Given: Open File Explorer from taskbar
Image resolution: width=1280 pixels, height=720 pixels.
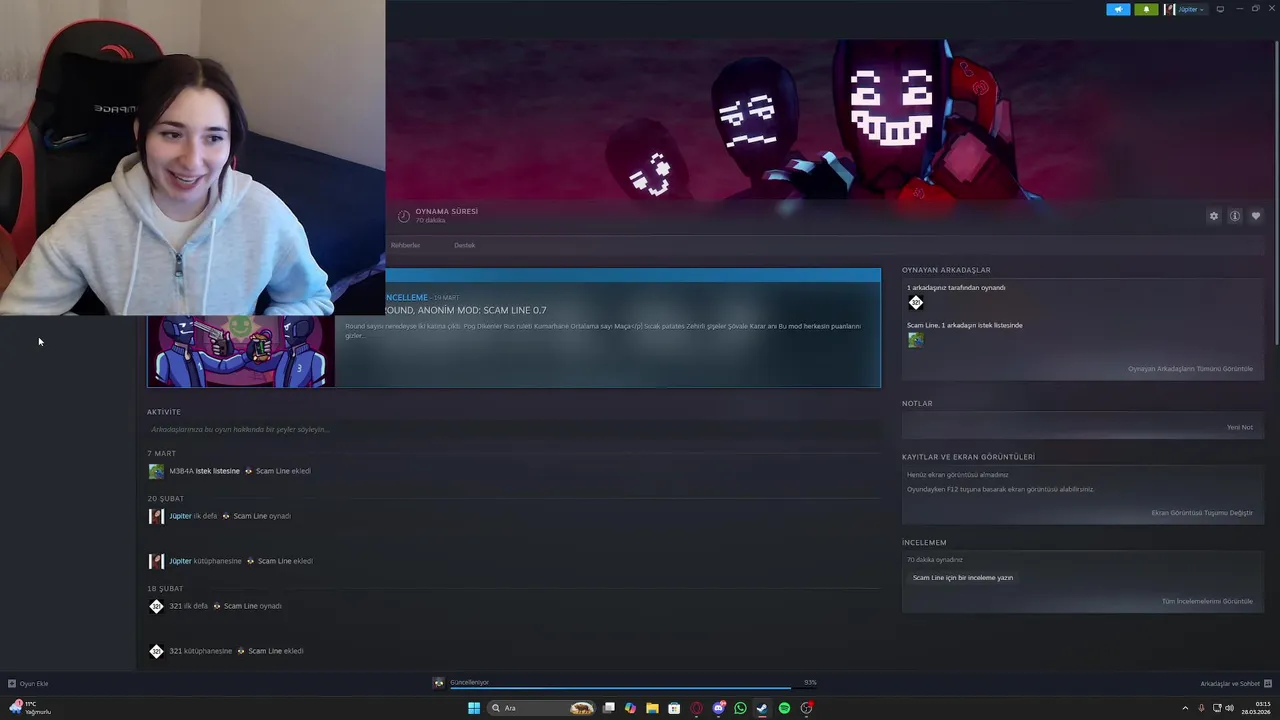Looking at the screenshot, I should [652, 708].
